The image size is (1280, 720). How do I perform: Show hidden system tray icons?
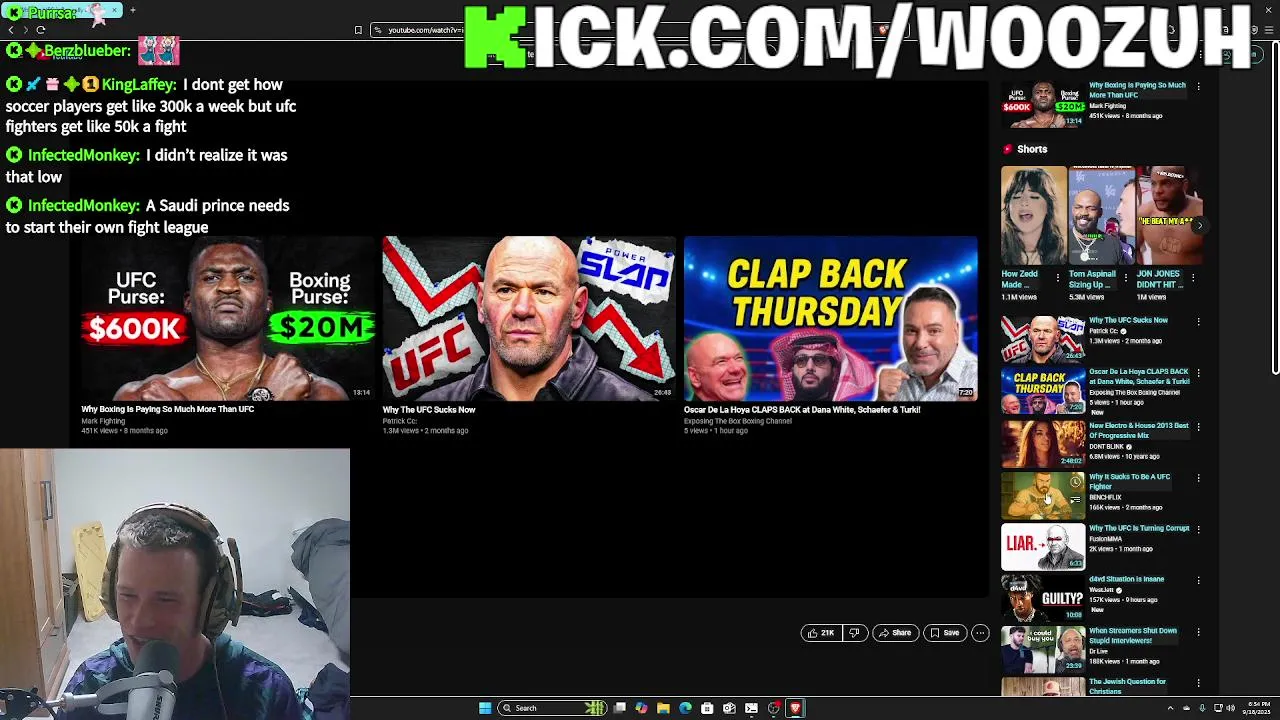coord(1170,708)
